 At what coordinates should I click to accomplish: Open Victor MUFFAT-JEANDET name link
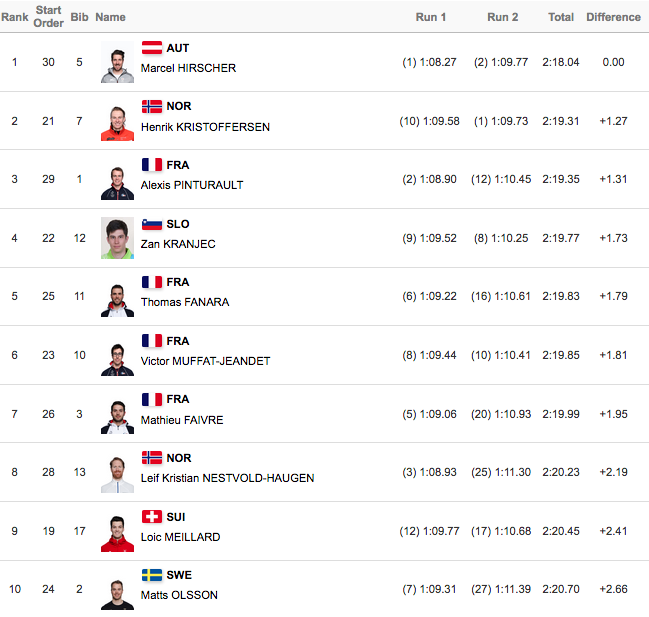[x=205, y=361]
